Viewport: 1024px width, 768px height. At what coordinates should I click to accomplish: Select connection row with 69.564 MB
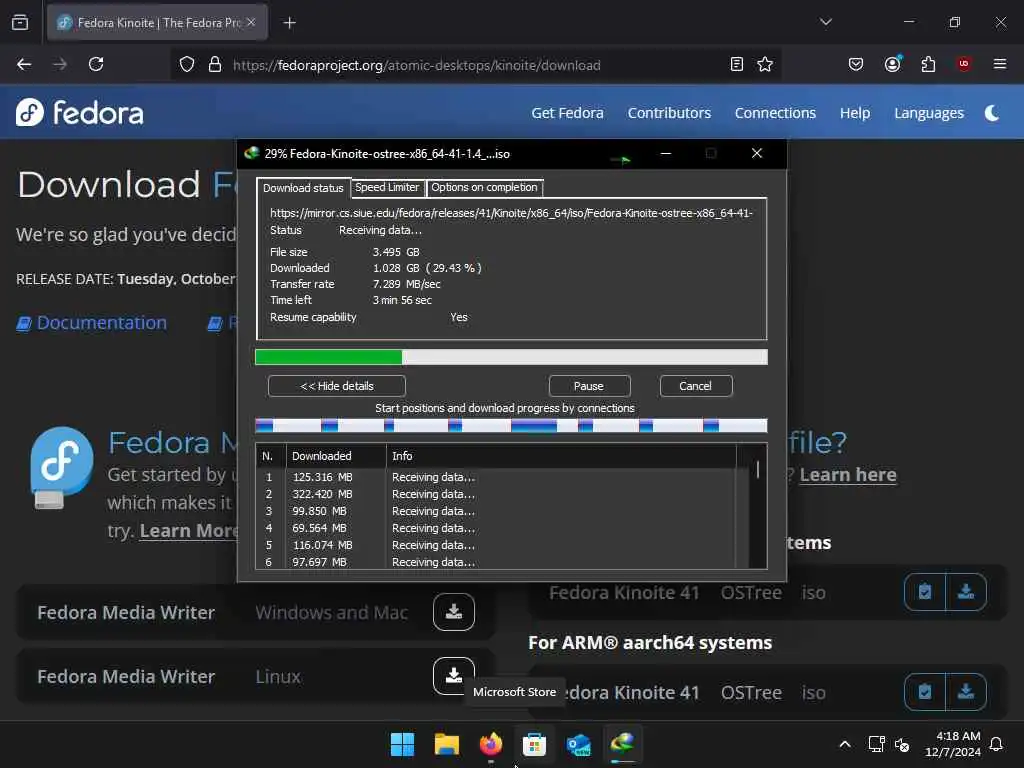tap(496, 528)
